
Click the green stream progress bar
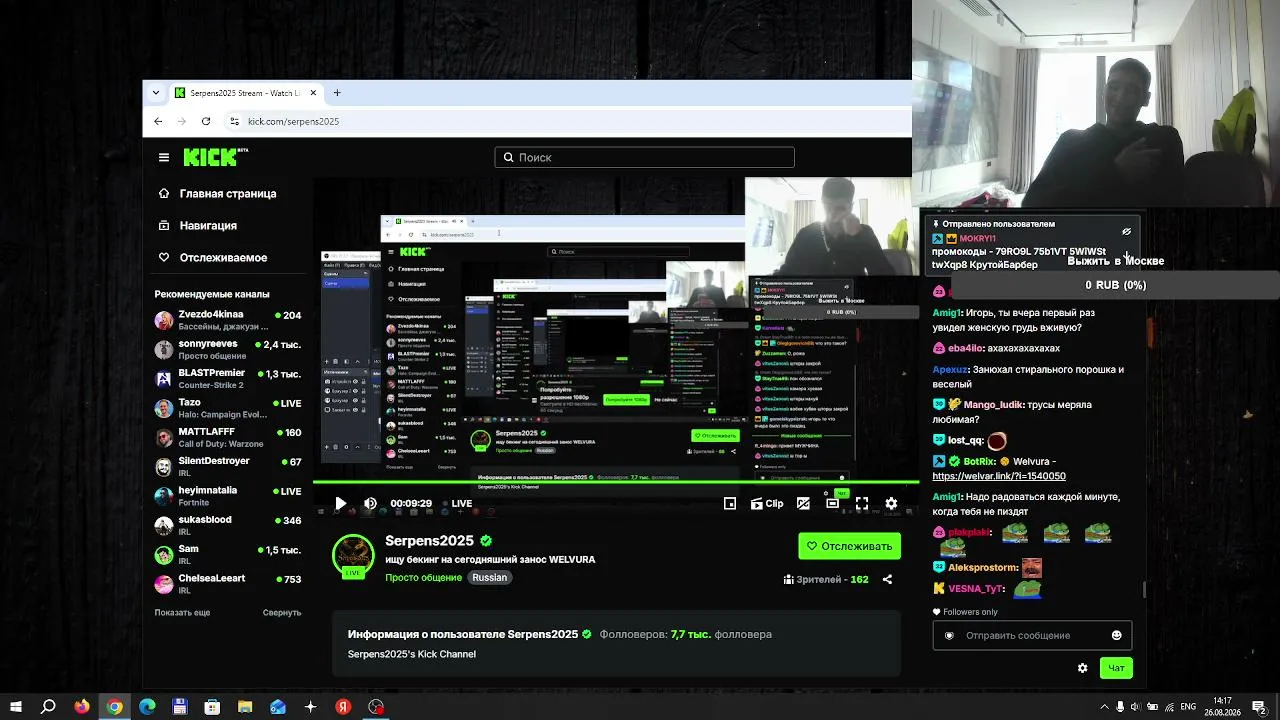[616, 482]
